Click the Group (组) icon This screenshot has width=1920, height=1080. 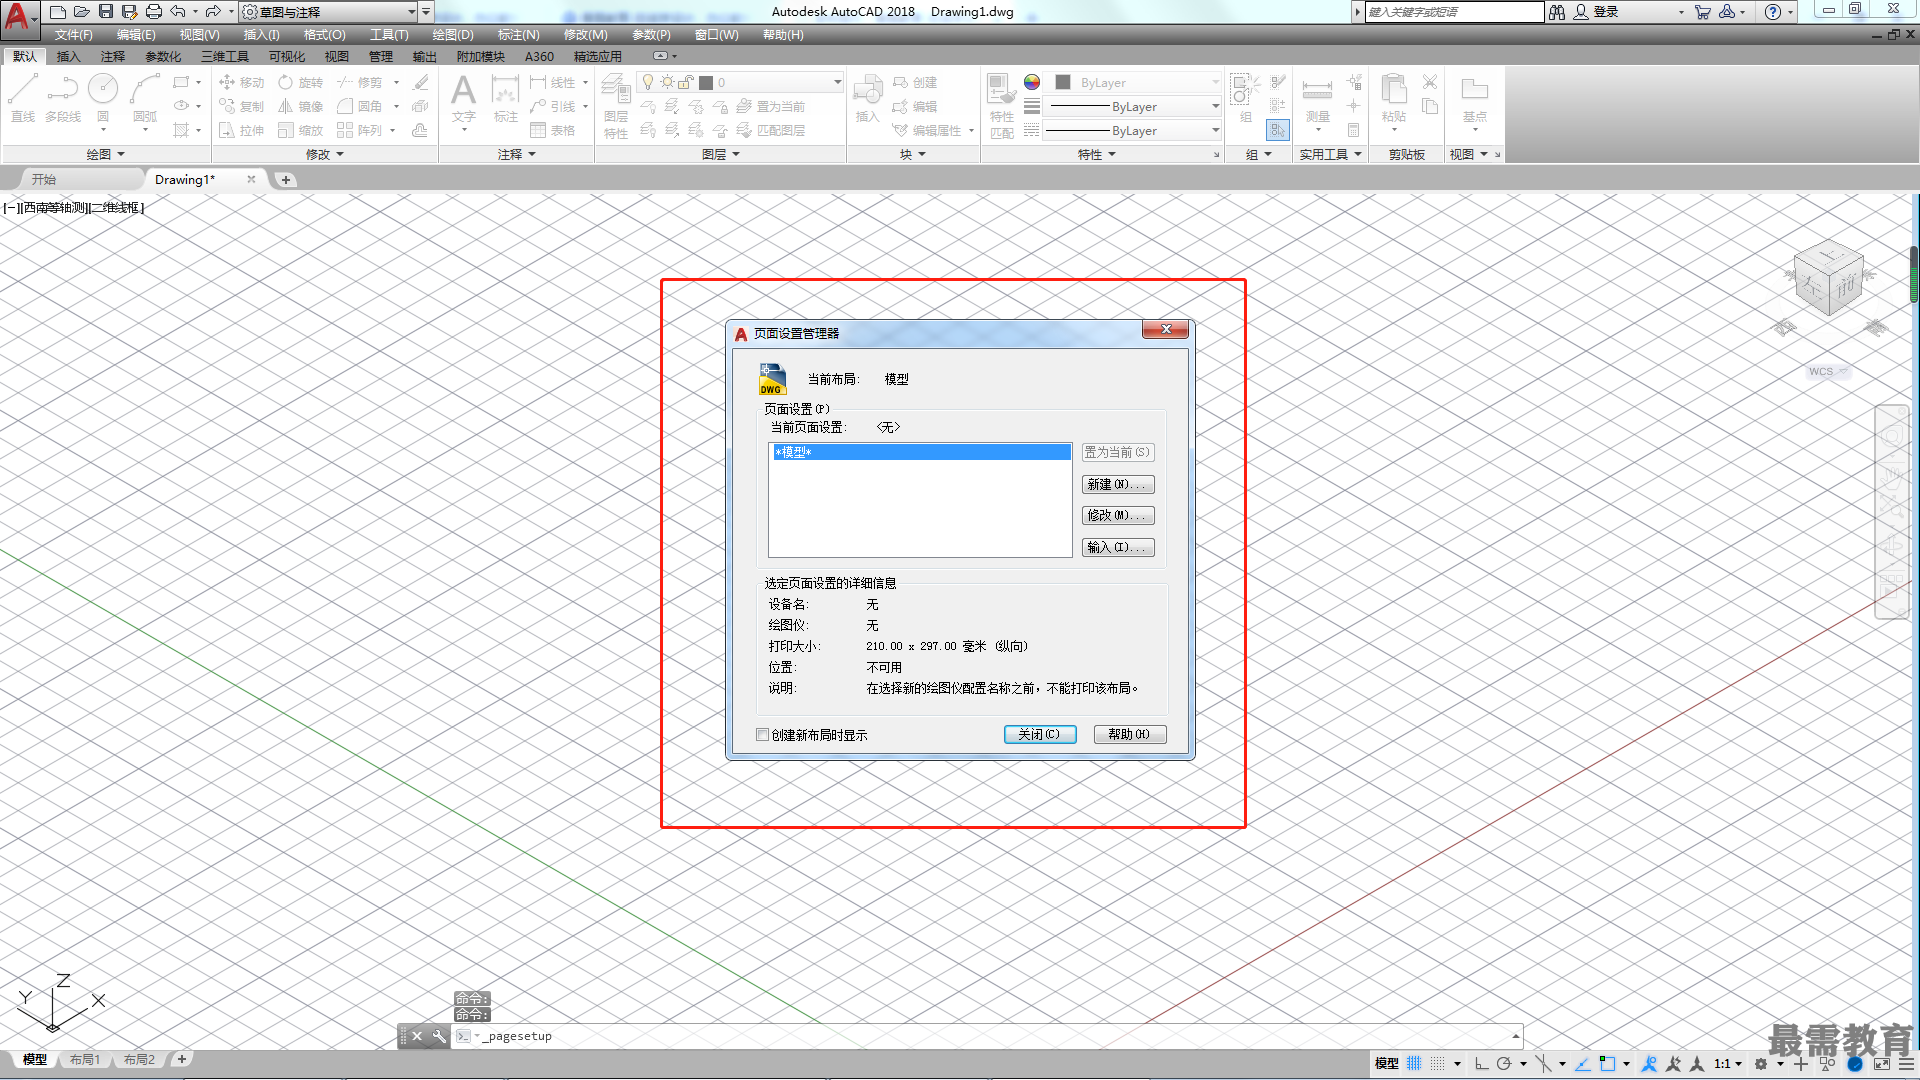1245,98
